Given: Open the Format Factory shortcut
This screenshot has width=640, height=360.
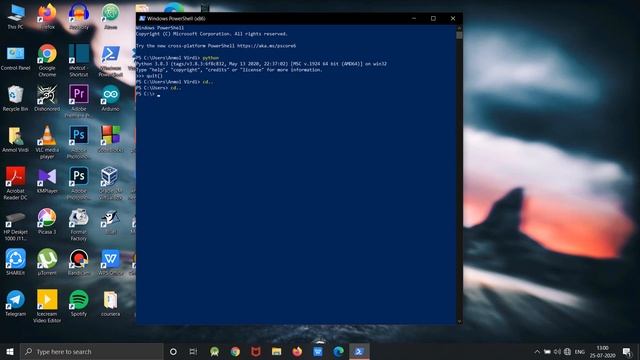Looking at the screenshot, I should point(79,224).
